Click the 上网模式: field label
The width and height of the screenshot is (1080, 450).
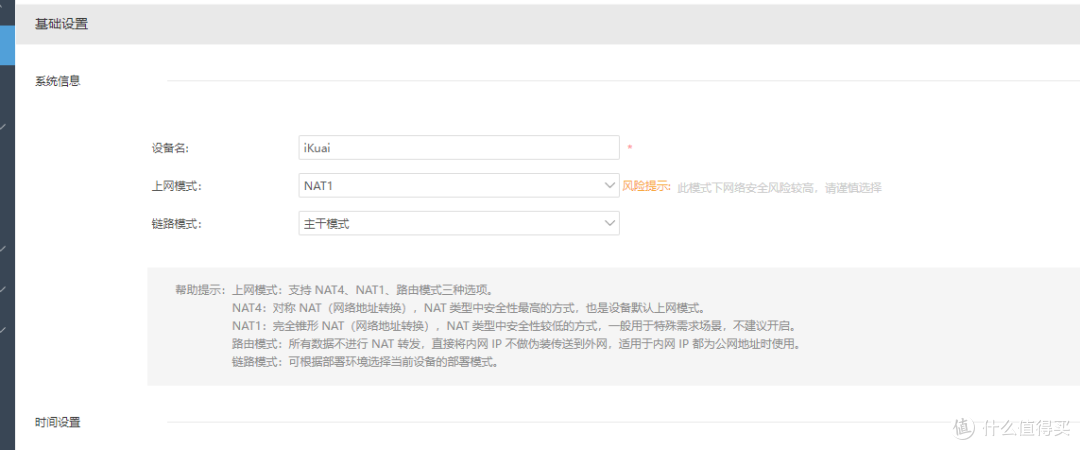(x=176, y=185)
